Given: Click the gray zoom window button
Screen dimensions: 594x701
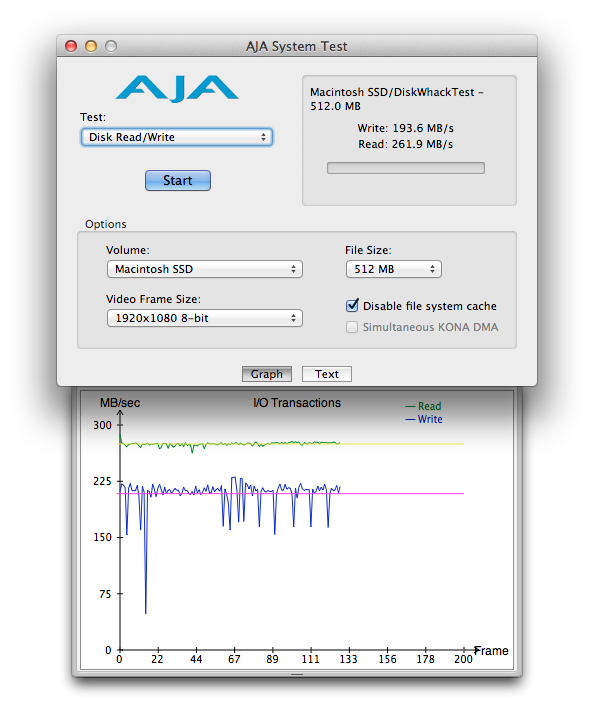Looking at the screenshot, I should tap(111, 46).
